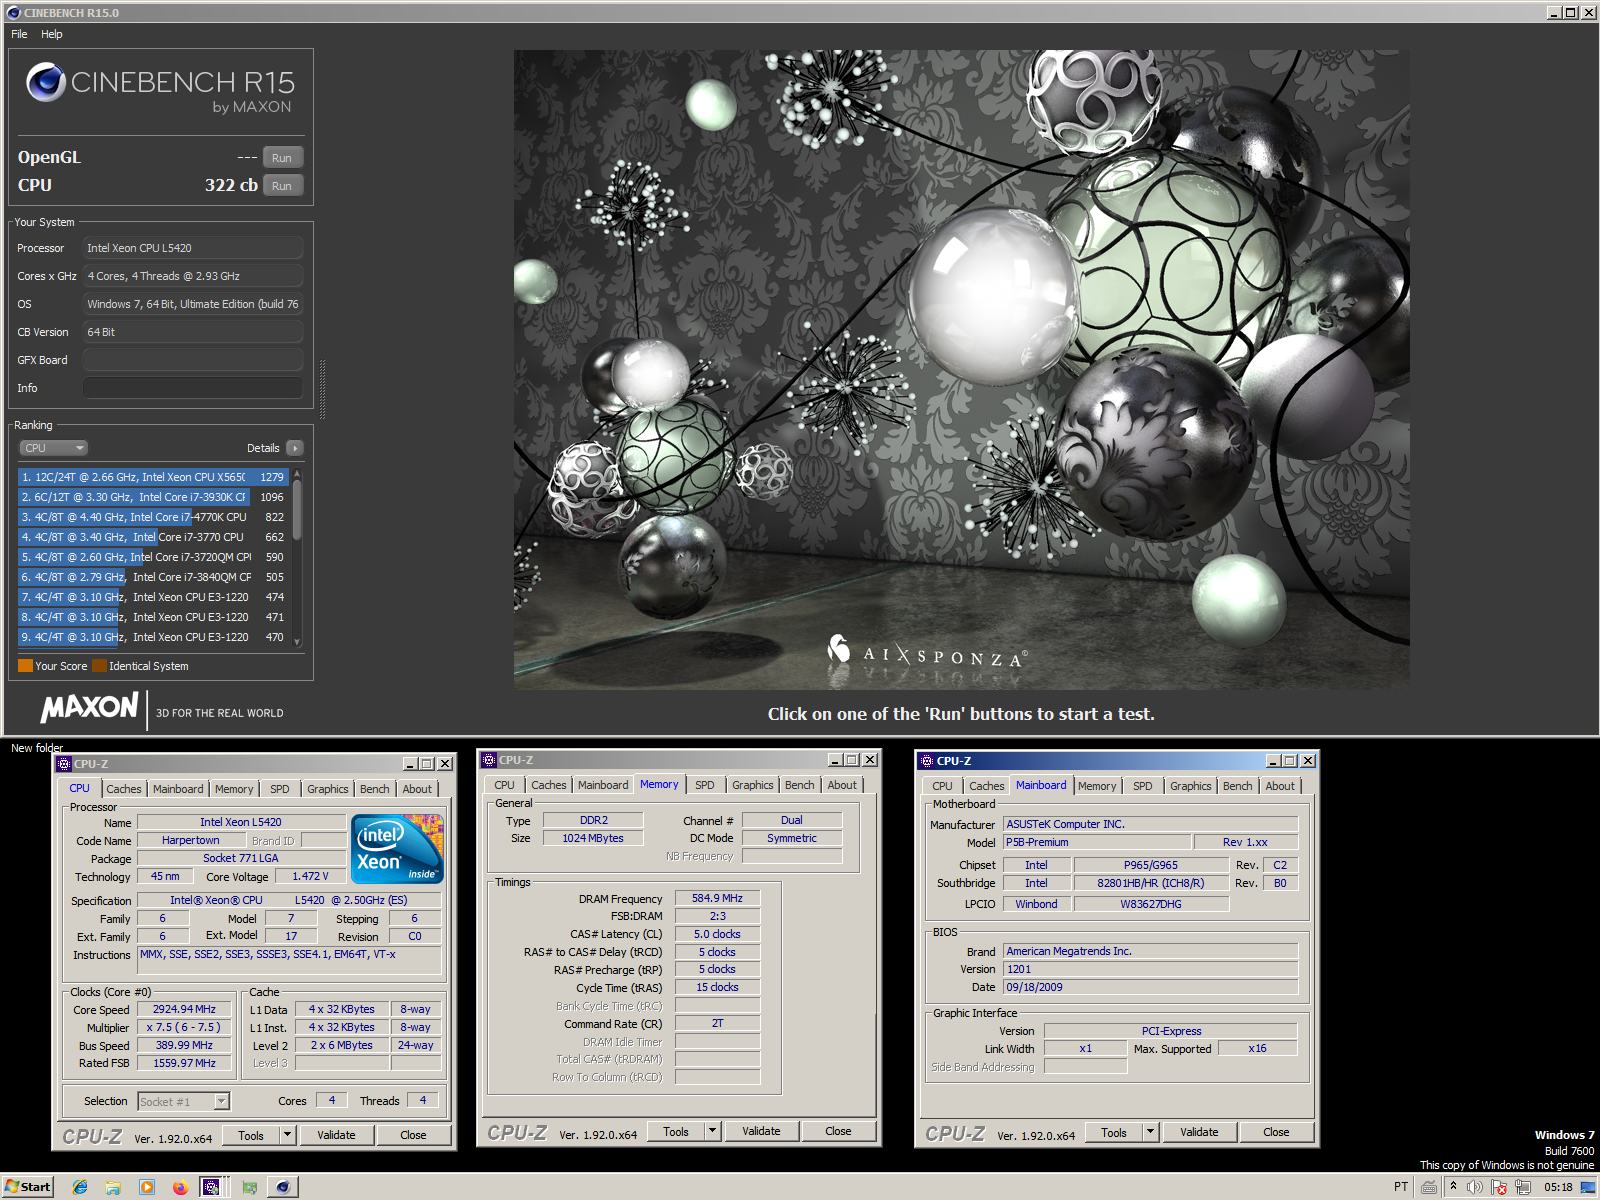This screenshot has height=1200, width=1600.
Task: Click the GFX Board field
Action: tap(193, 360)
